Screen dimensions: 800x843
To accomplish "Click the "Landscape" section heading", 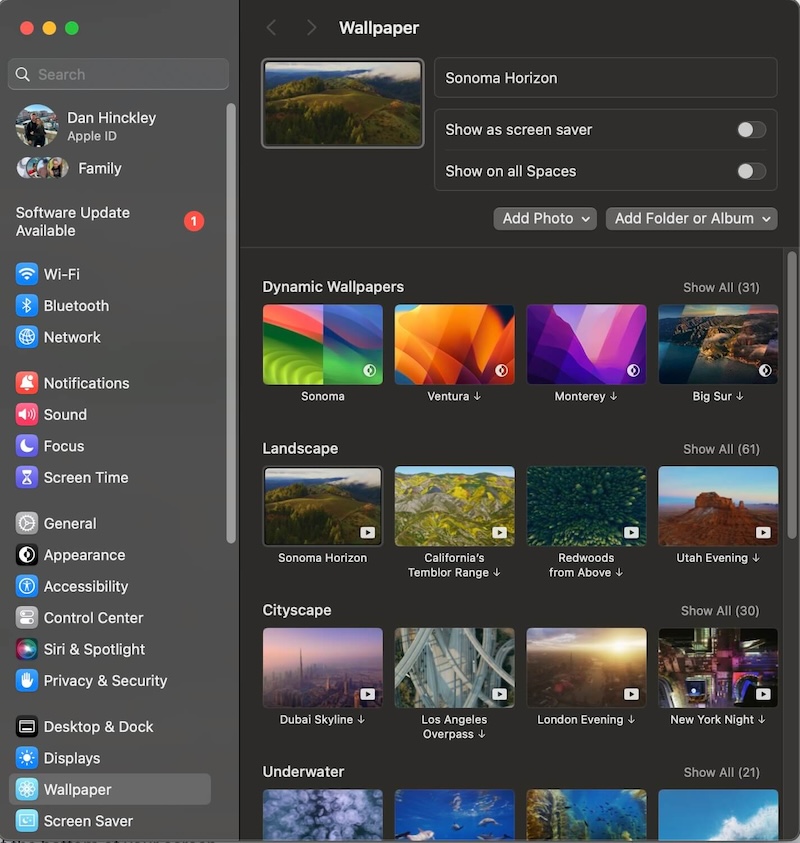I will (300, 448).
